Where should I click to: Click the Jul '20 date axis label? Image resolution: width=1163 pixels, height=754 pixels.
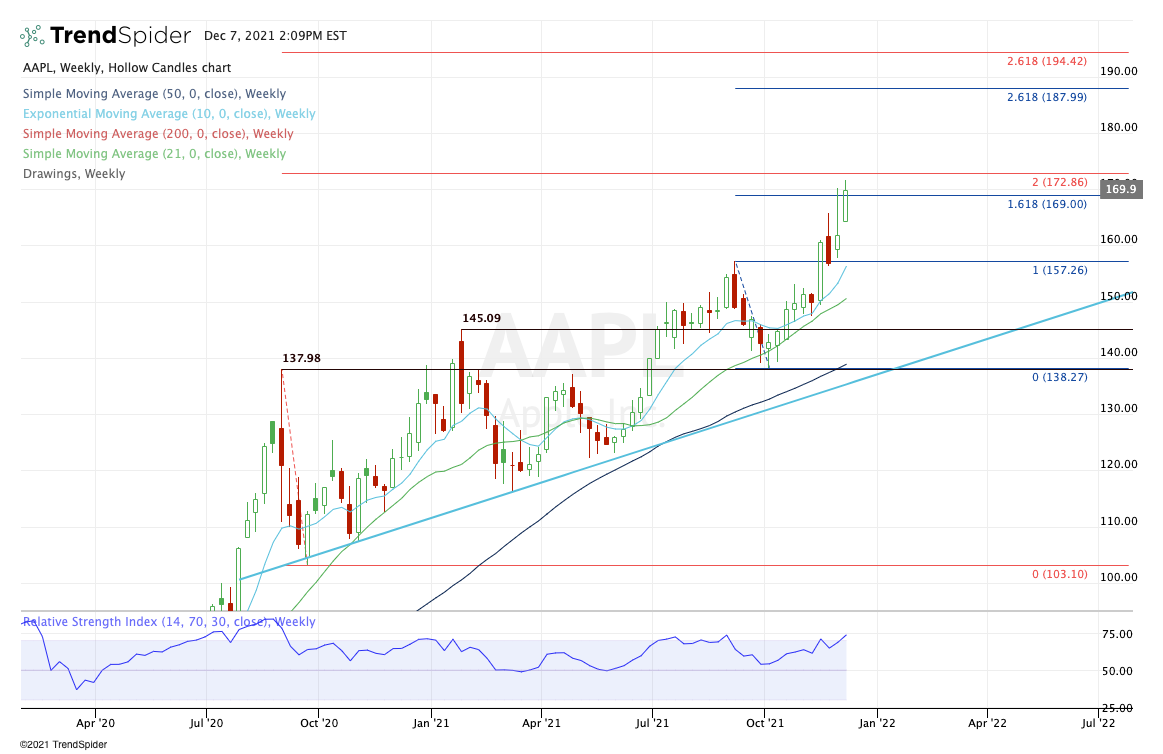pos(206,723)
